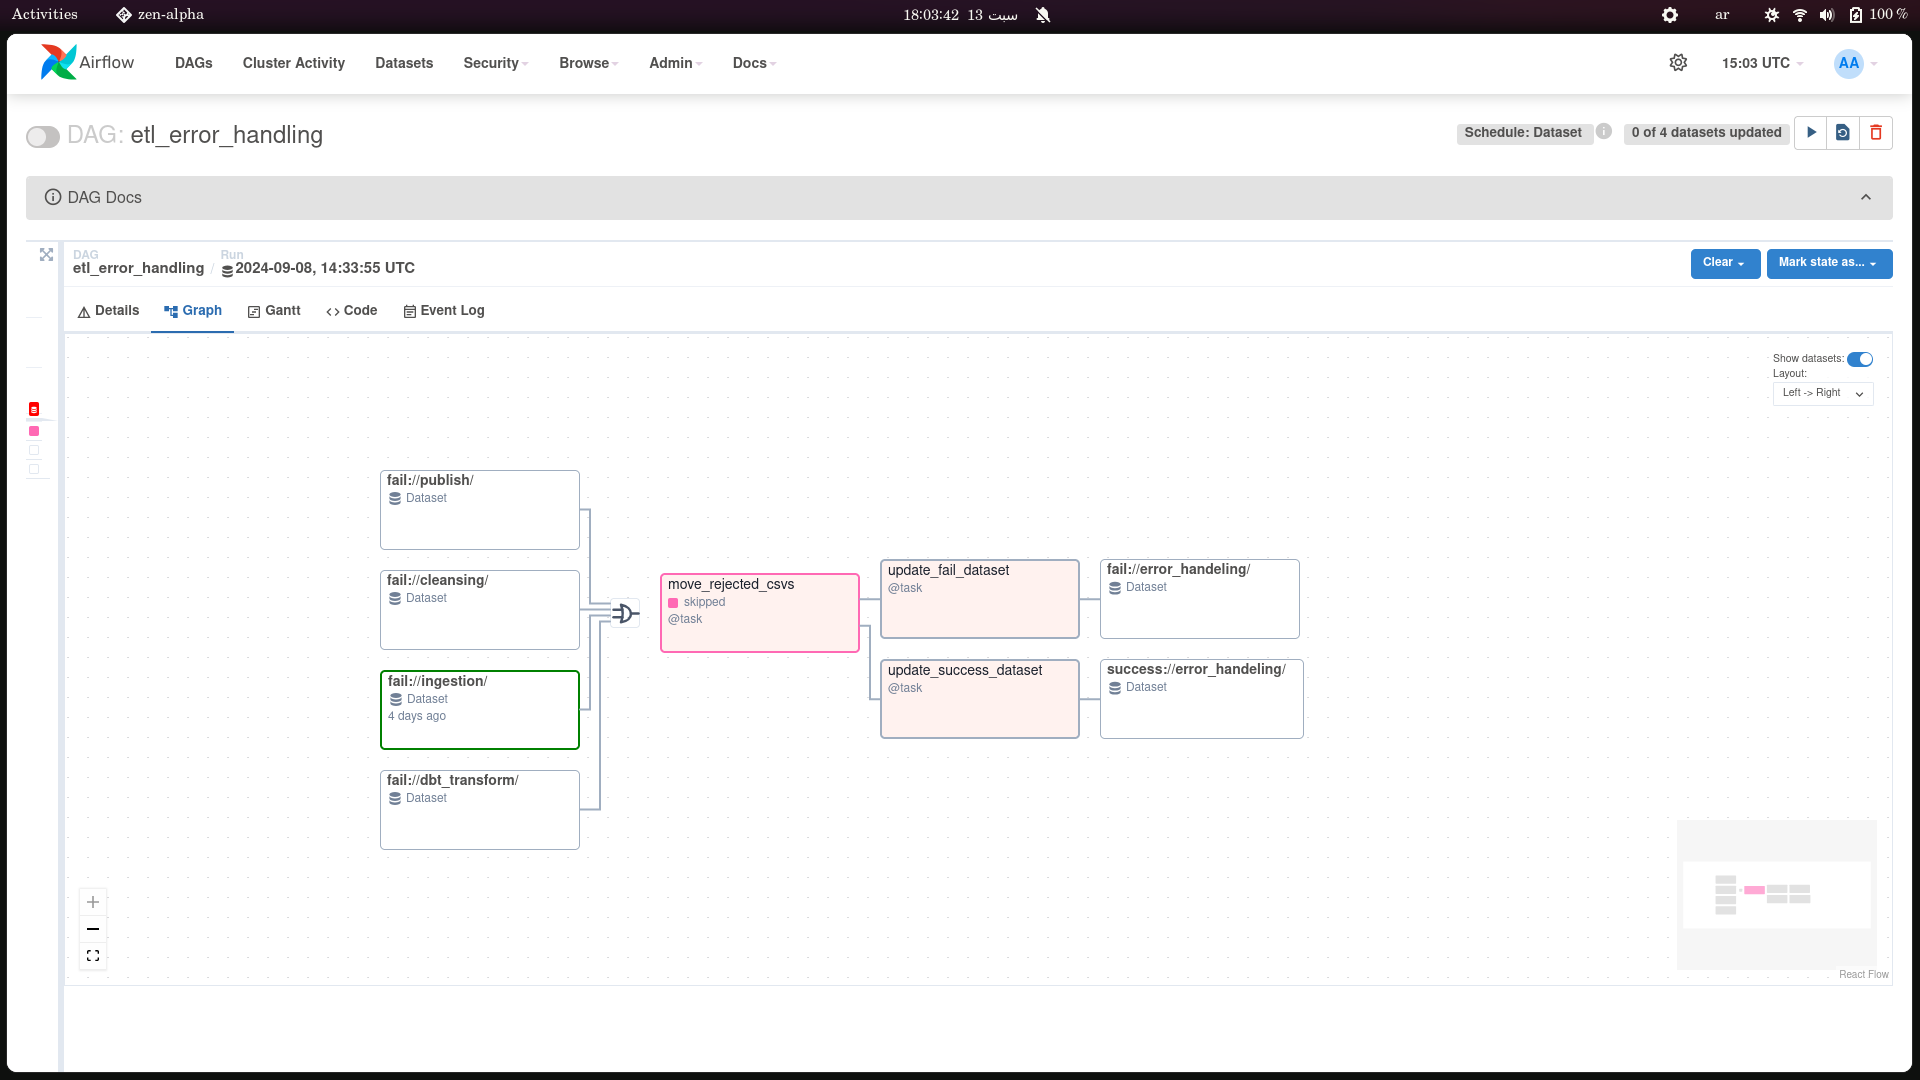Select the move_rejected_csvs task node
Image resolution: width=1920 pixels, height=1080 pixels.
(x=760, y=613)
